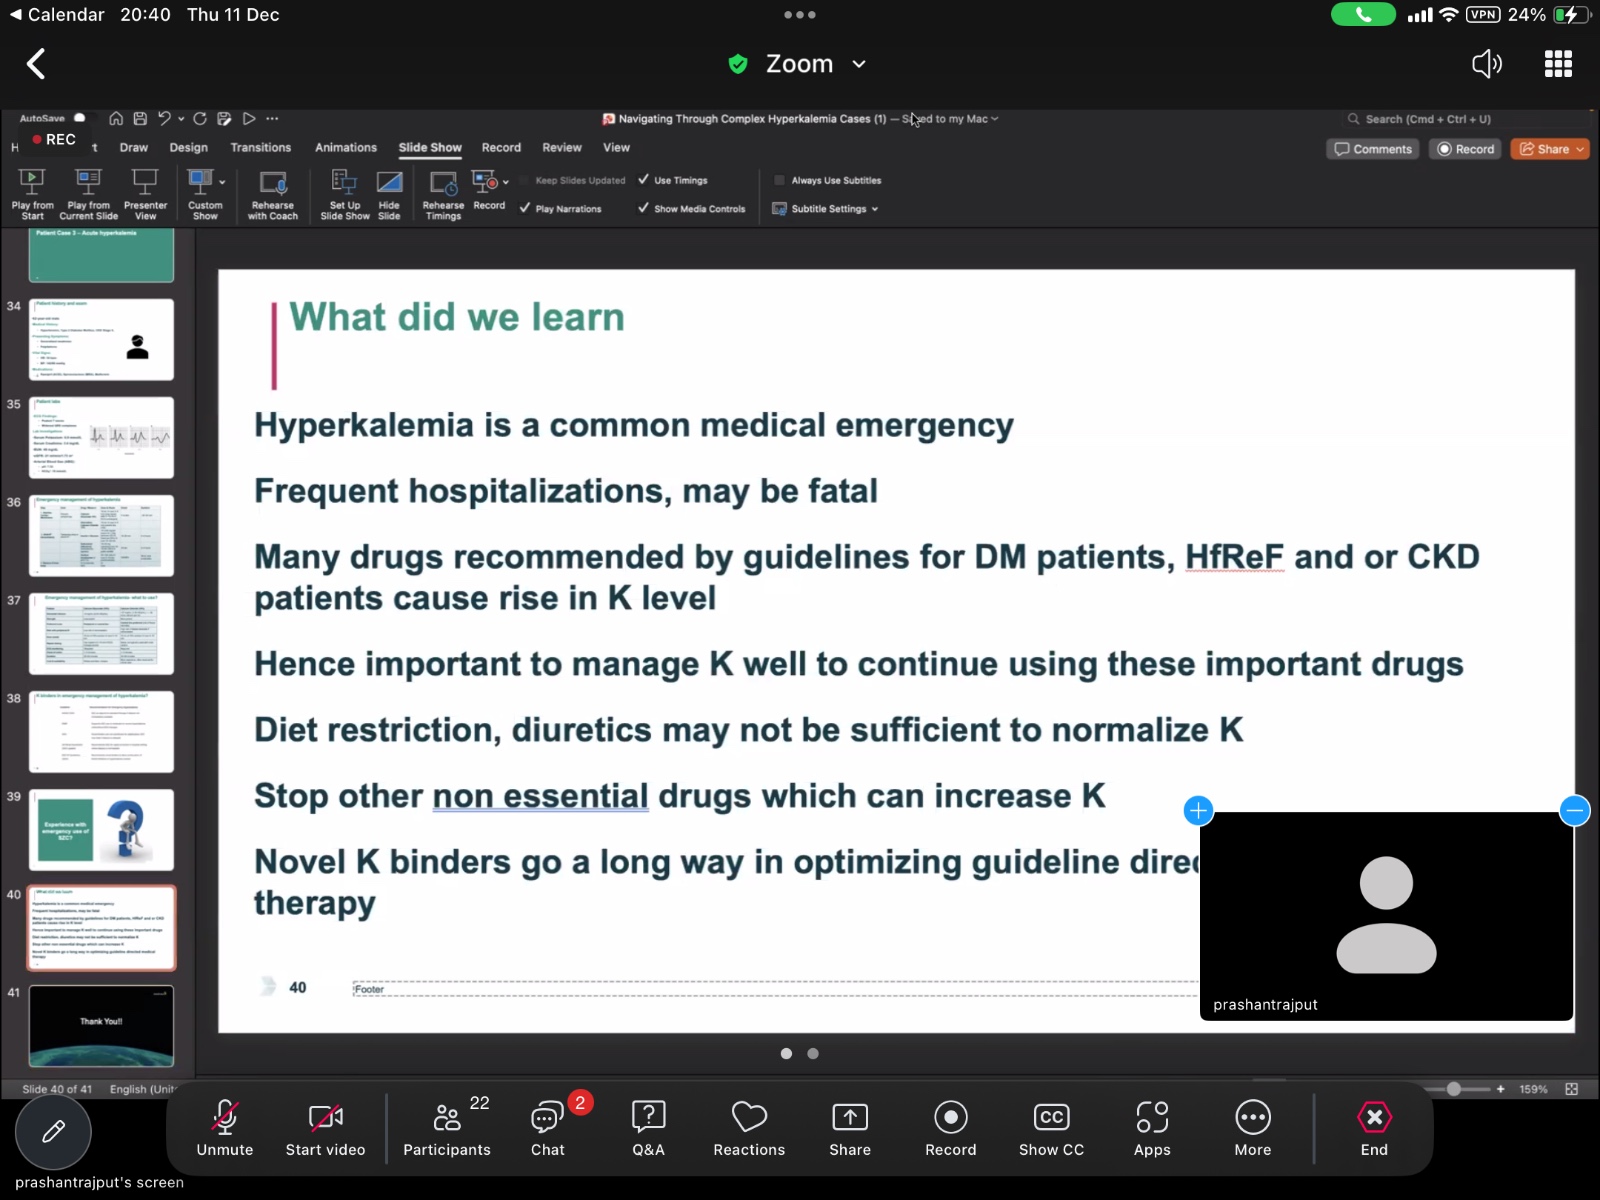Unmute the microphone in Zoom toolbar
Viewport: 1600px width, 1200px height.
click(225, 1128)
